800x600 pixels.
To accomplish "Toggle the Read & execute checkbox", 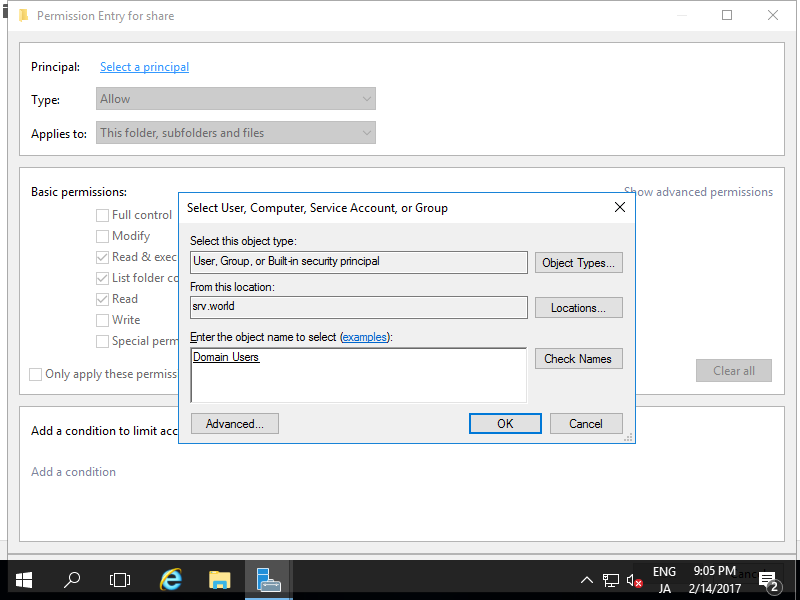I will [x=103, y=257].
